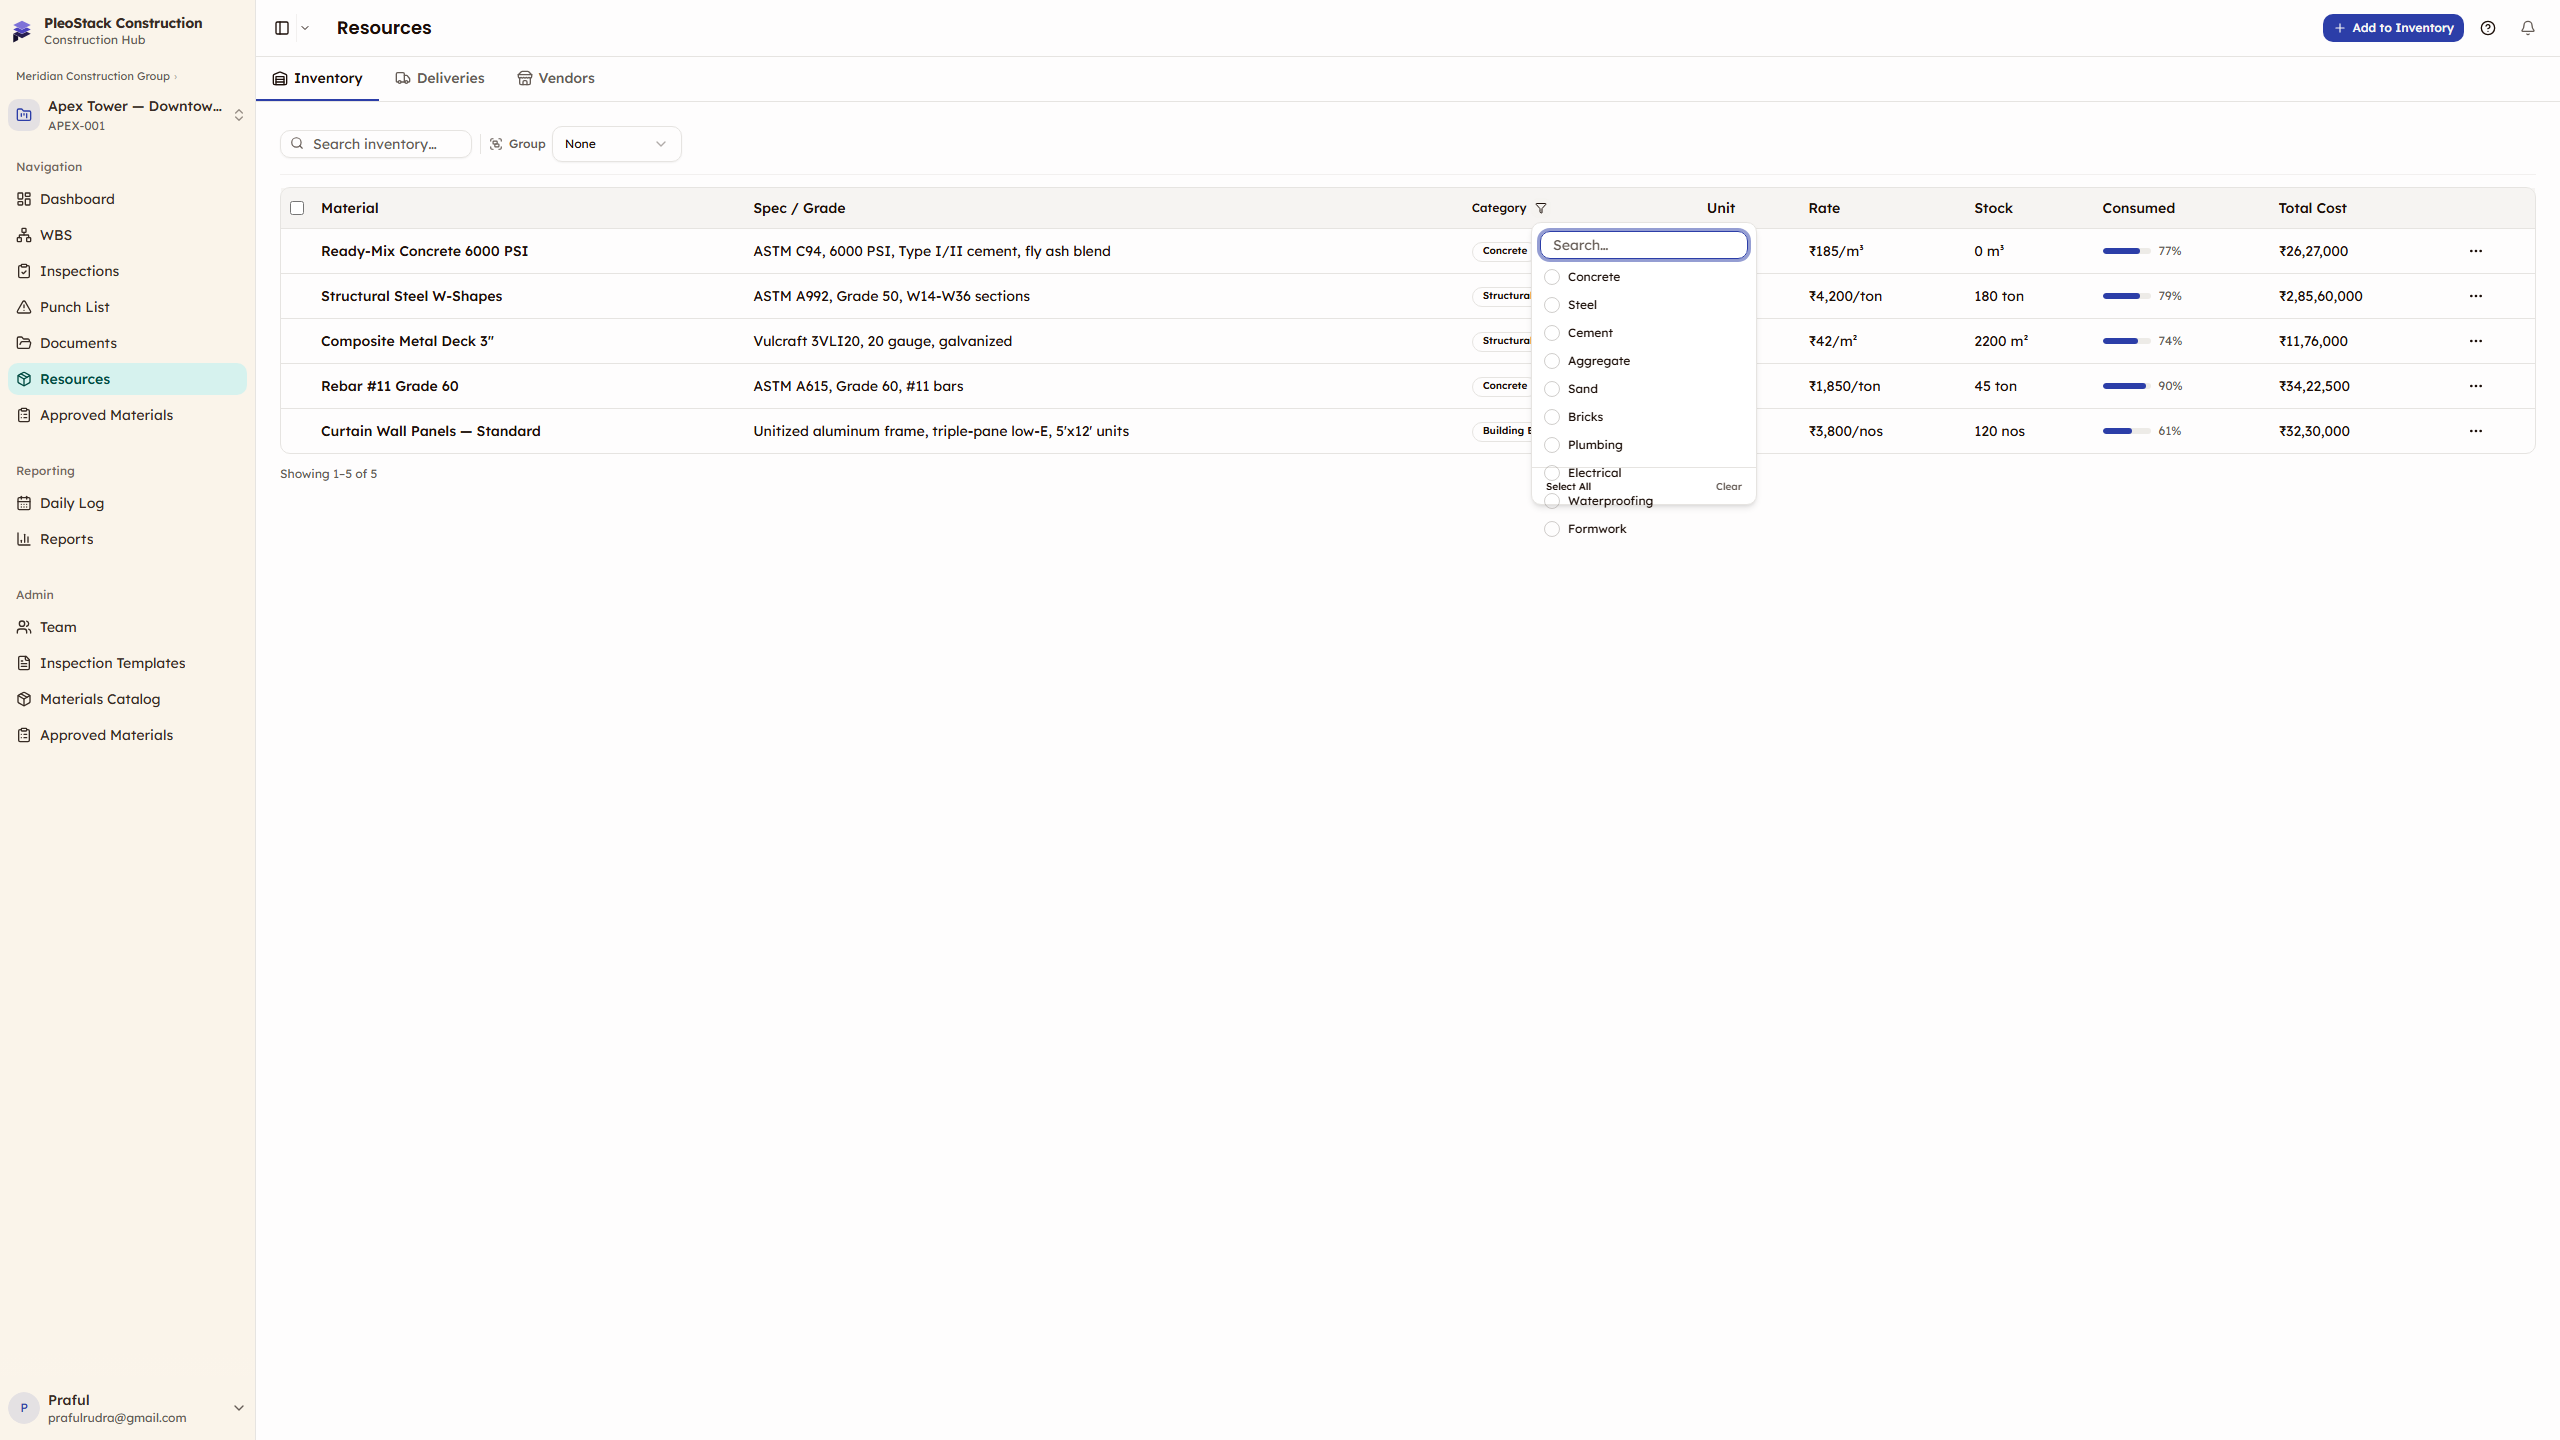Click Select All in filter popup

click(x=1568, y=487)
